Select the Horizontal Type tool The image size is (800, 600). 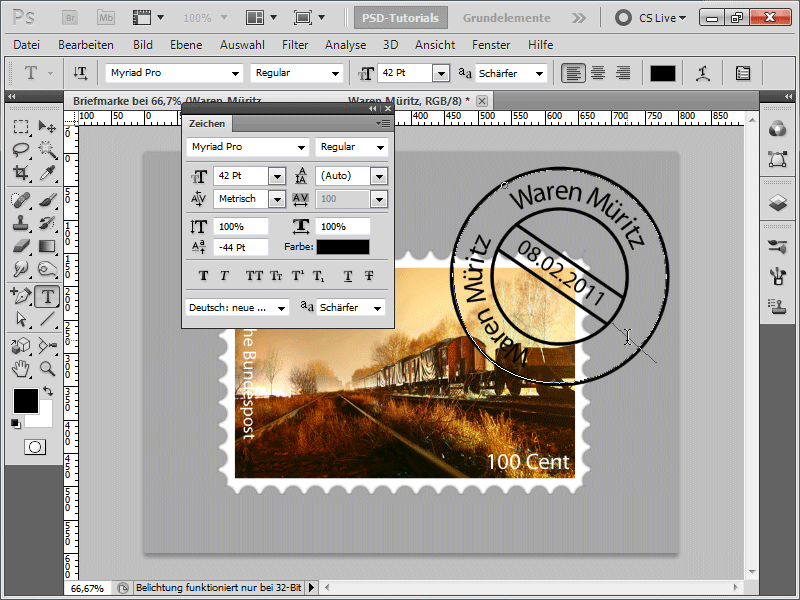pos(47,296)
